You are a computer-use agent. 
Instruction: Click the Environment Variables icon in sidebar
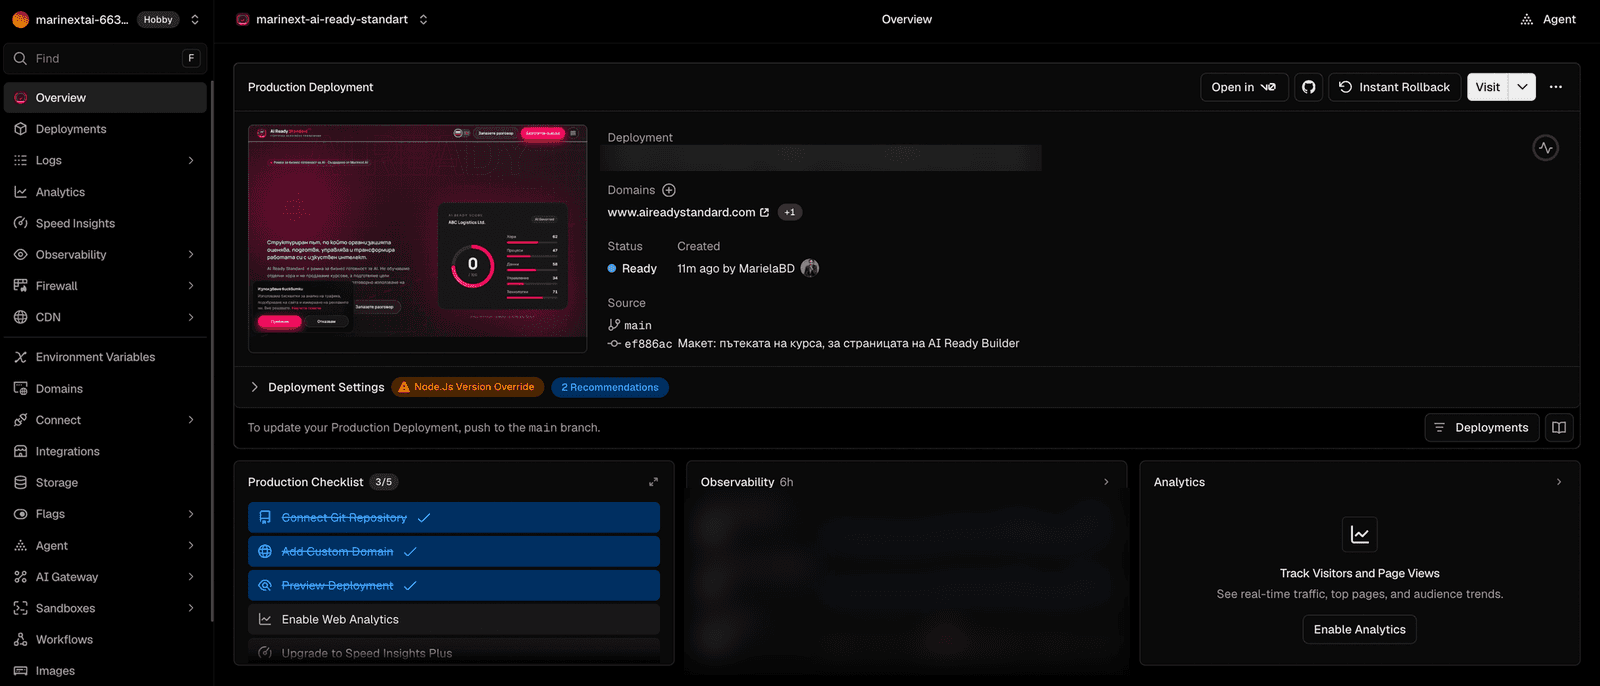(x=20, y=357)
